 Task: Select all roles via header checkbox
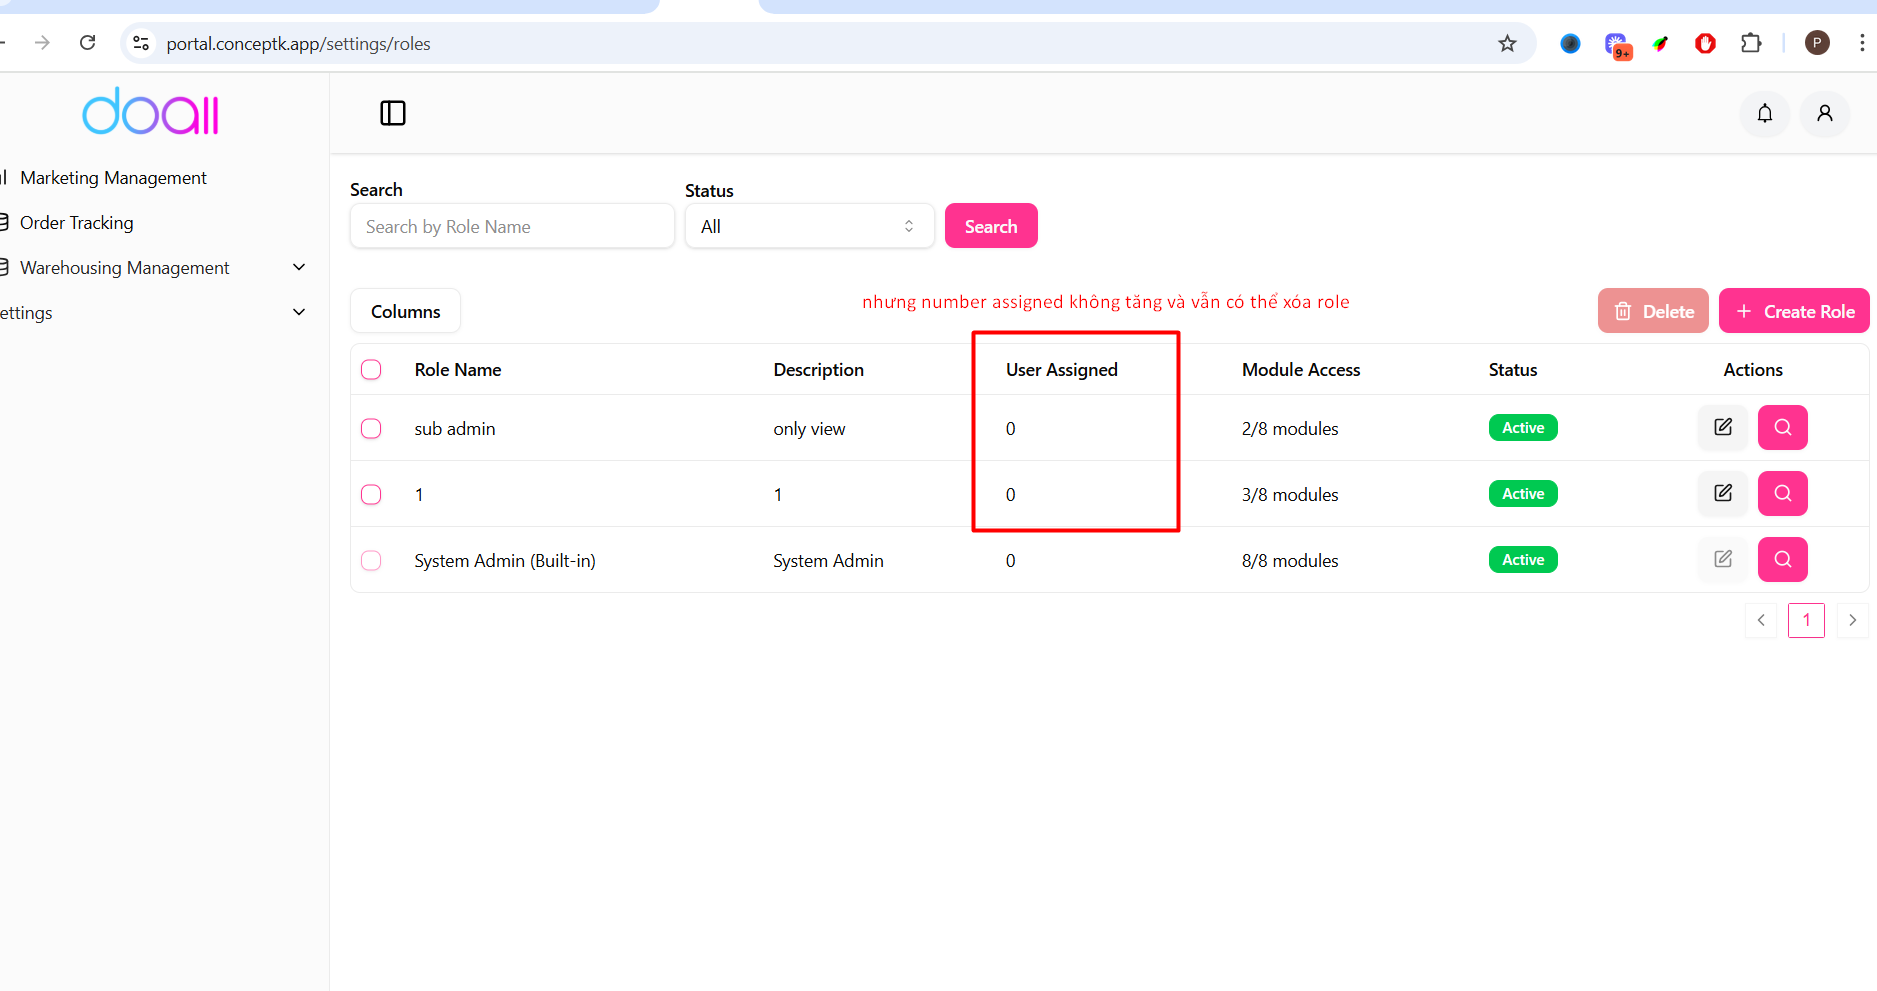371,369
